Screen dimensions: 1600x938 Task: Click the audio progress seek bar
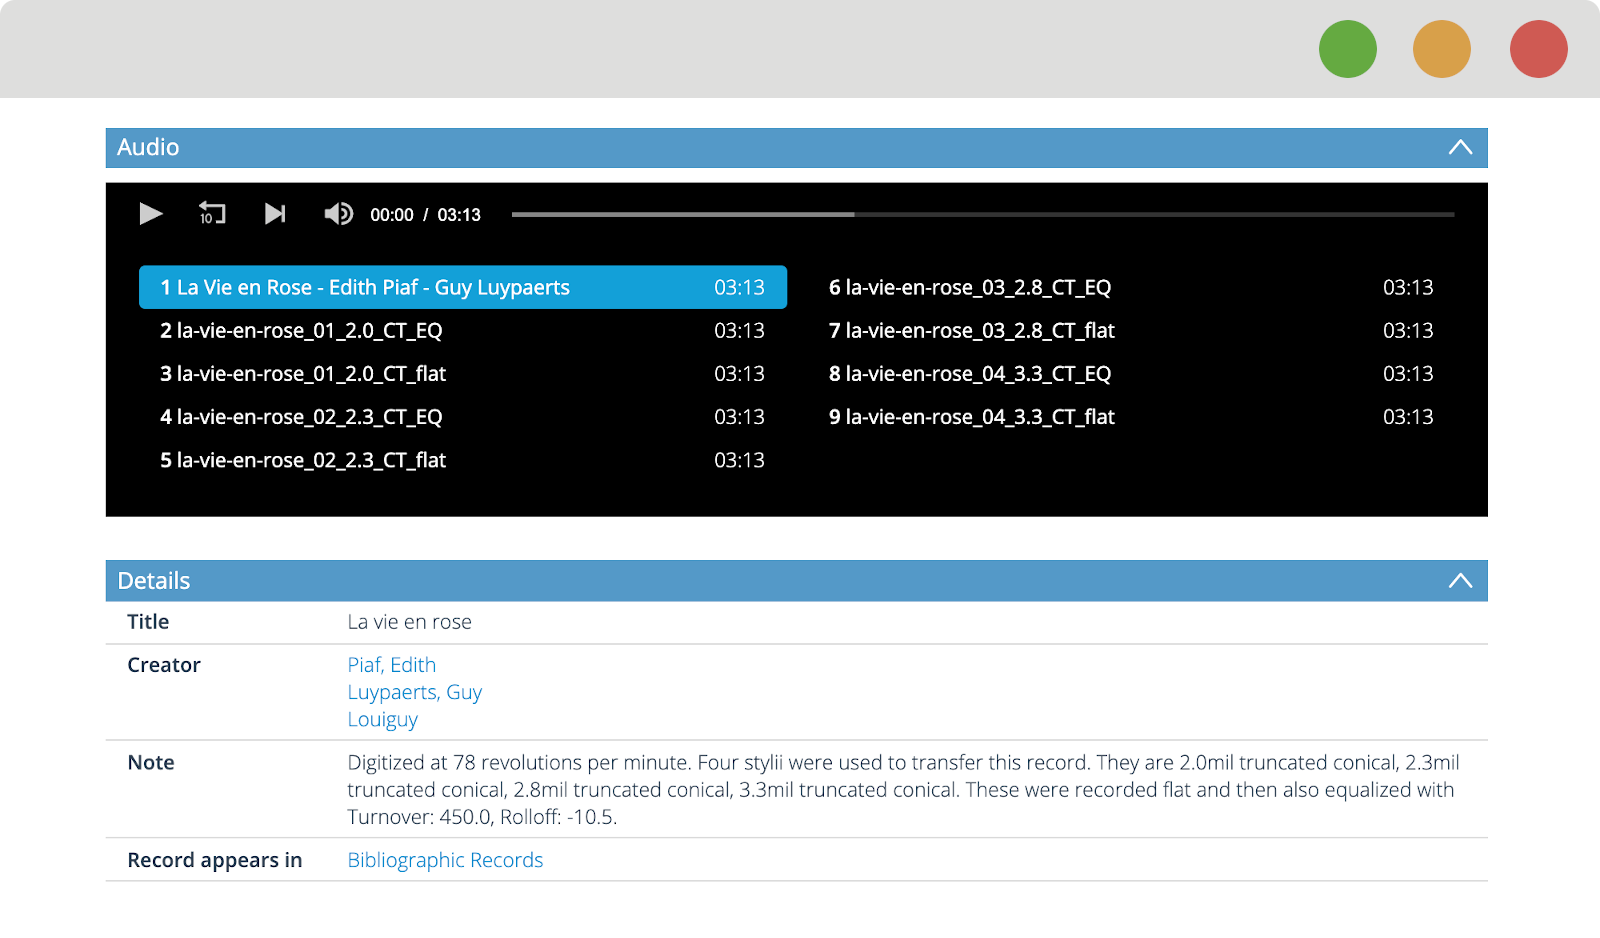pos(983,214)
